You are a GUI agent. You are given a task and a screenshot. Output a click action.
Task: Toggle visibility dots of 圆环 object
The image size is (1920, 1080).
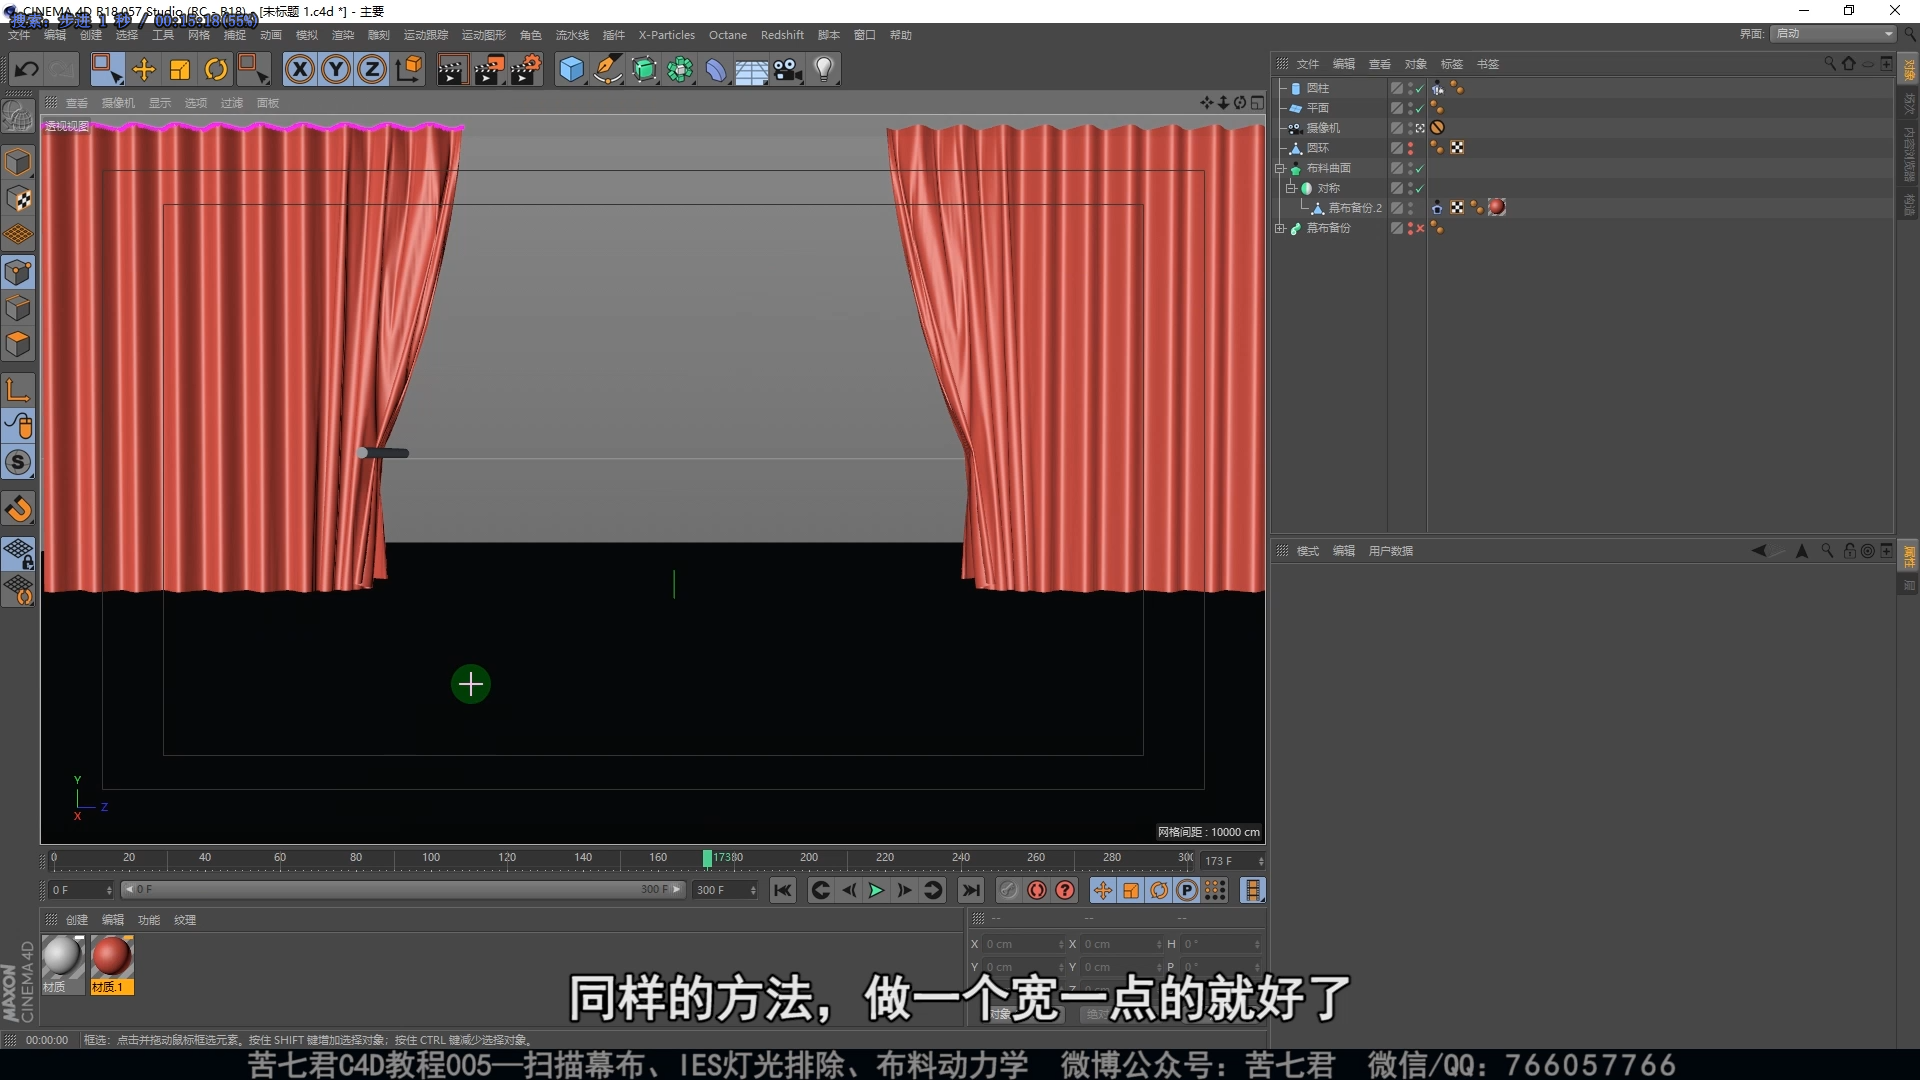pyautogui.click(x=1411, y=148)
